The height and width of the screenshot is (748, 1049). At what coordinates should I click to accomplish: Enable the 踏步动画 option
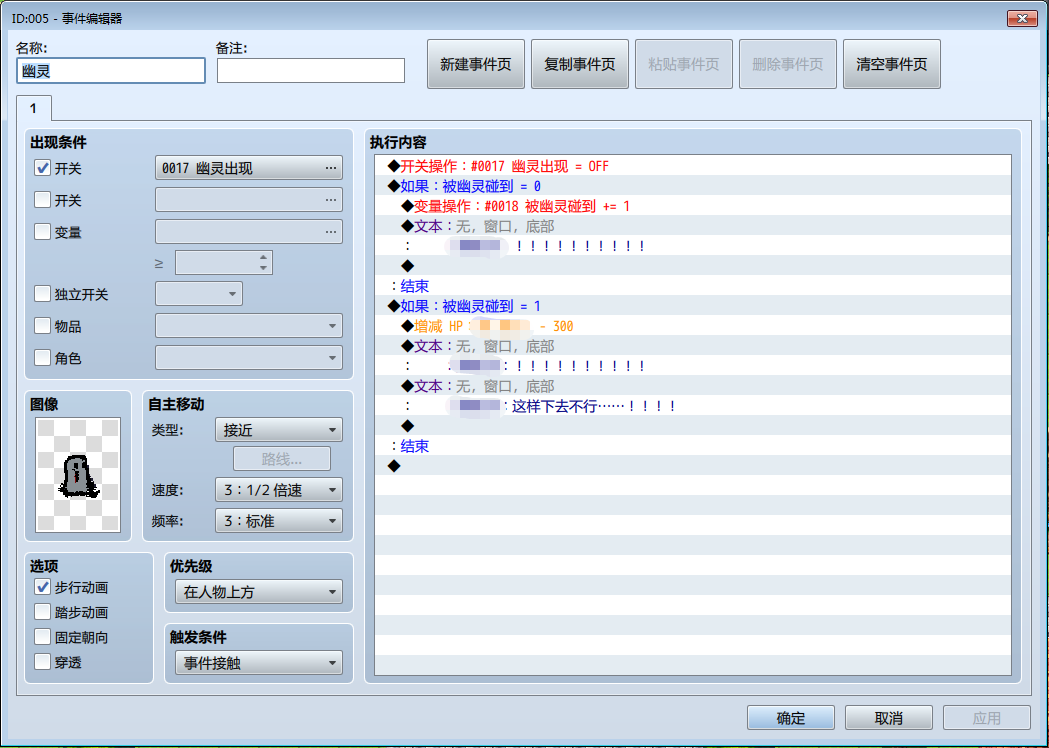coord(42,612)
